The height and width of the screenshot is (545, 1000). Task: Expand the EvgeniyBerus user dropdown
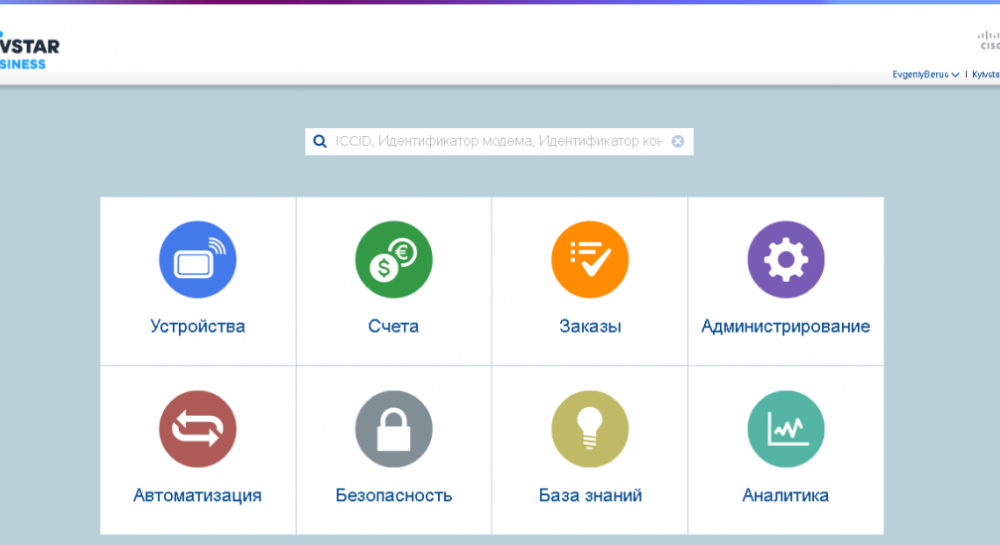[926, 75]
